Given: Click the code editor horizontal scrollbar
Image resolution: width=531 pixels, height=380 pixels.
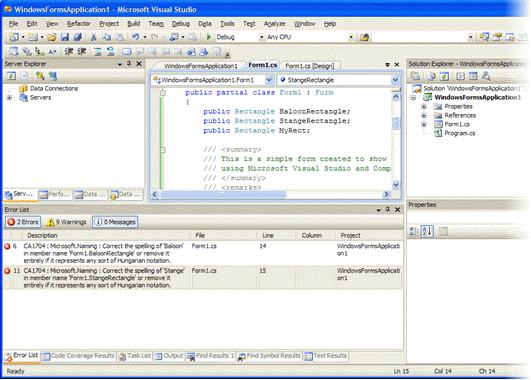Looking at the screenshot, I should click(x=270, y=194).
